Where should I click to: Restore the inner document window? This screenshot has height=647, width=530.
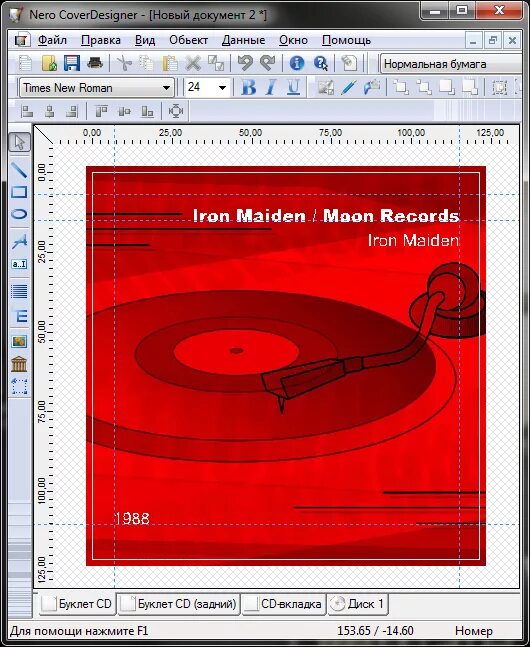pyautogui.click(x=493, y=40)
